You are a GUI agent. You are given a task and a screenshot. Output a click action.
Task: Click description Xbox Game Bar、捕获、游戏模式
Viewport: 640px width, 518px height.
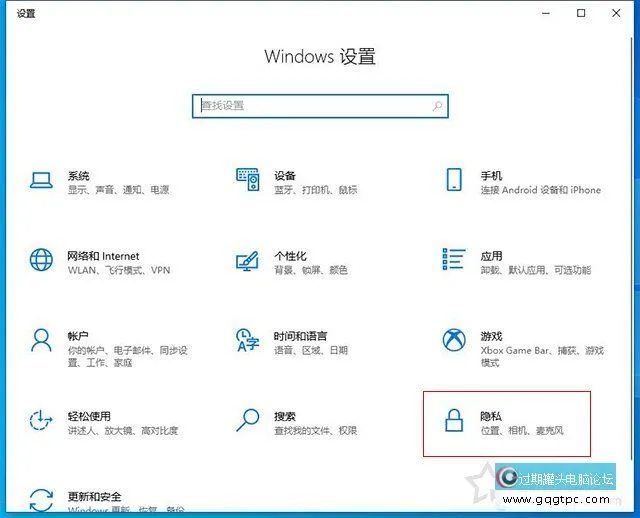pyautogui.click(x=542, y=356)
